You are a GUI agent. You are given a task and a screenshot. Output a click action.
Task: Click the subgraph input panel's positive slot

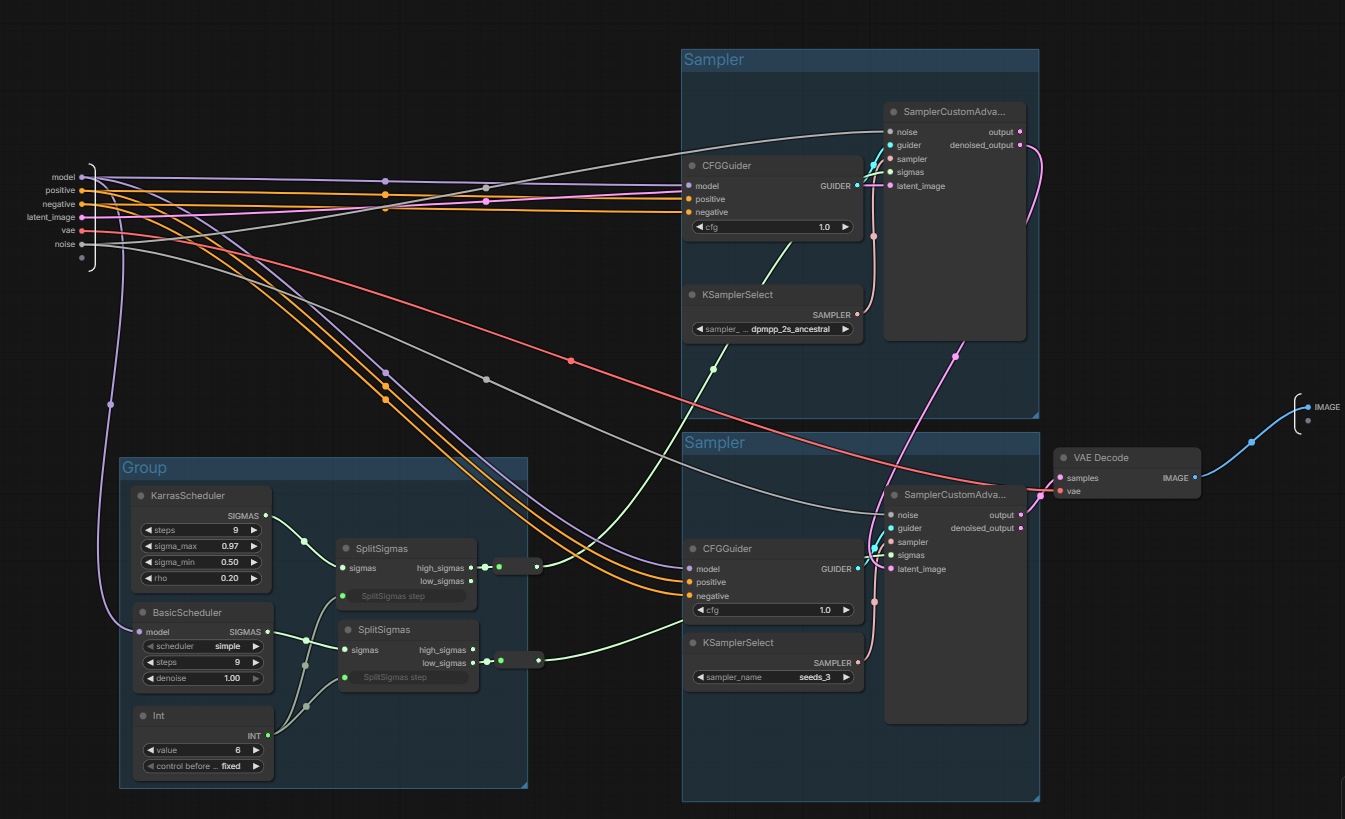point(82,190)
